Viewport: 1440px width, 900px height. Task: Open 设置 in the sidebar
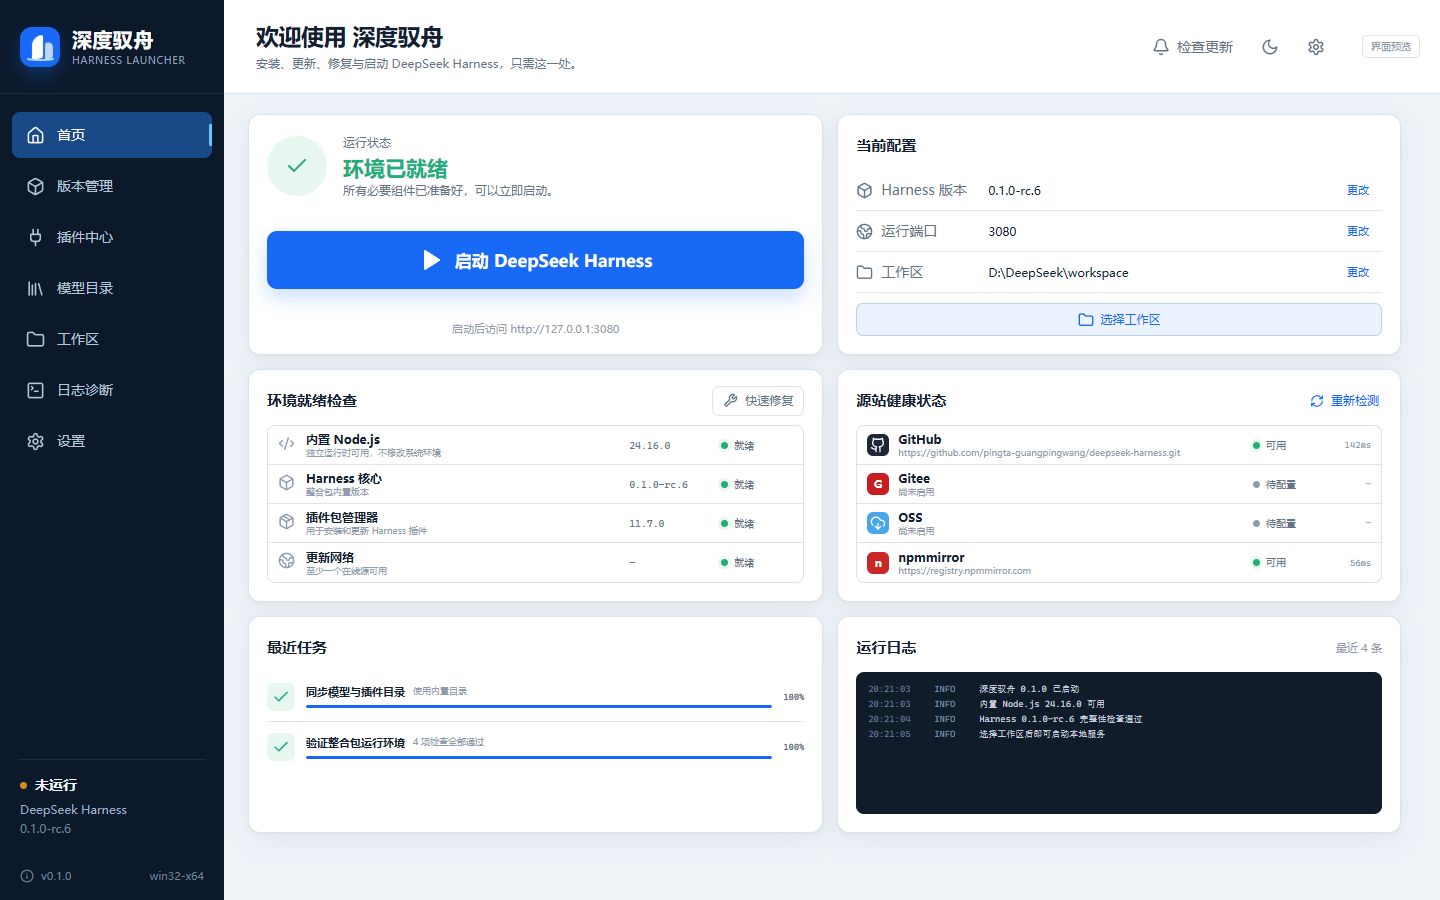pos(112,441)
